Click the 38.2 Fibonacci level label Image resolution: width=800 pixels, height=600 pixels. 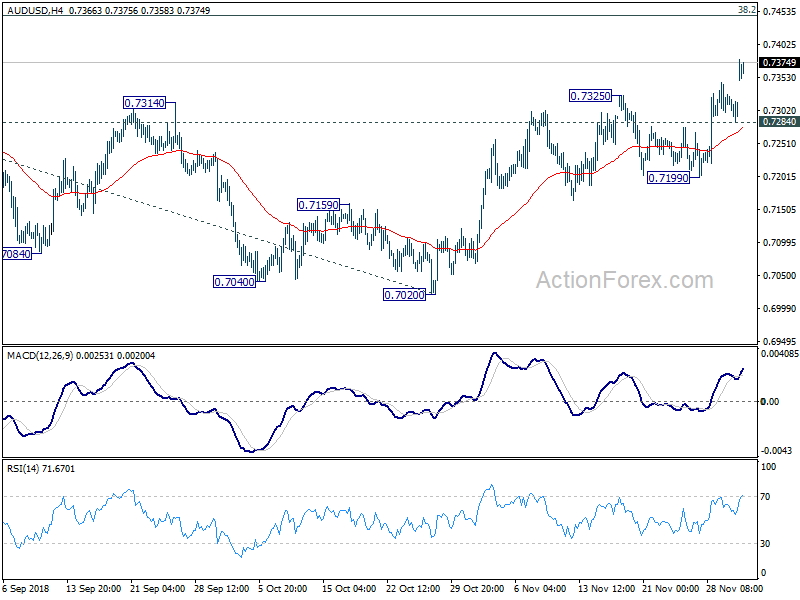click(x=746, y=9)
